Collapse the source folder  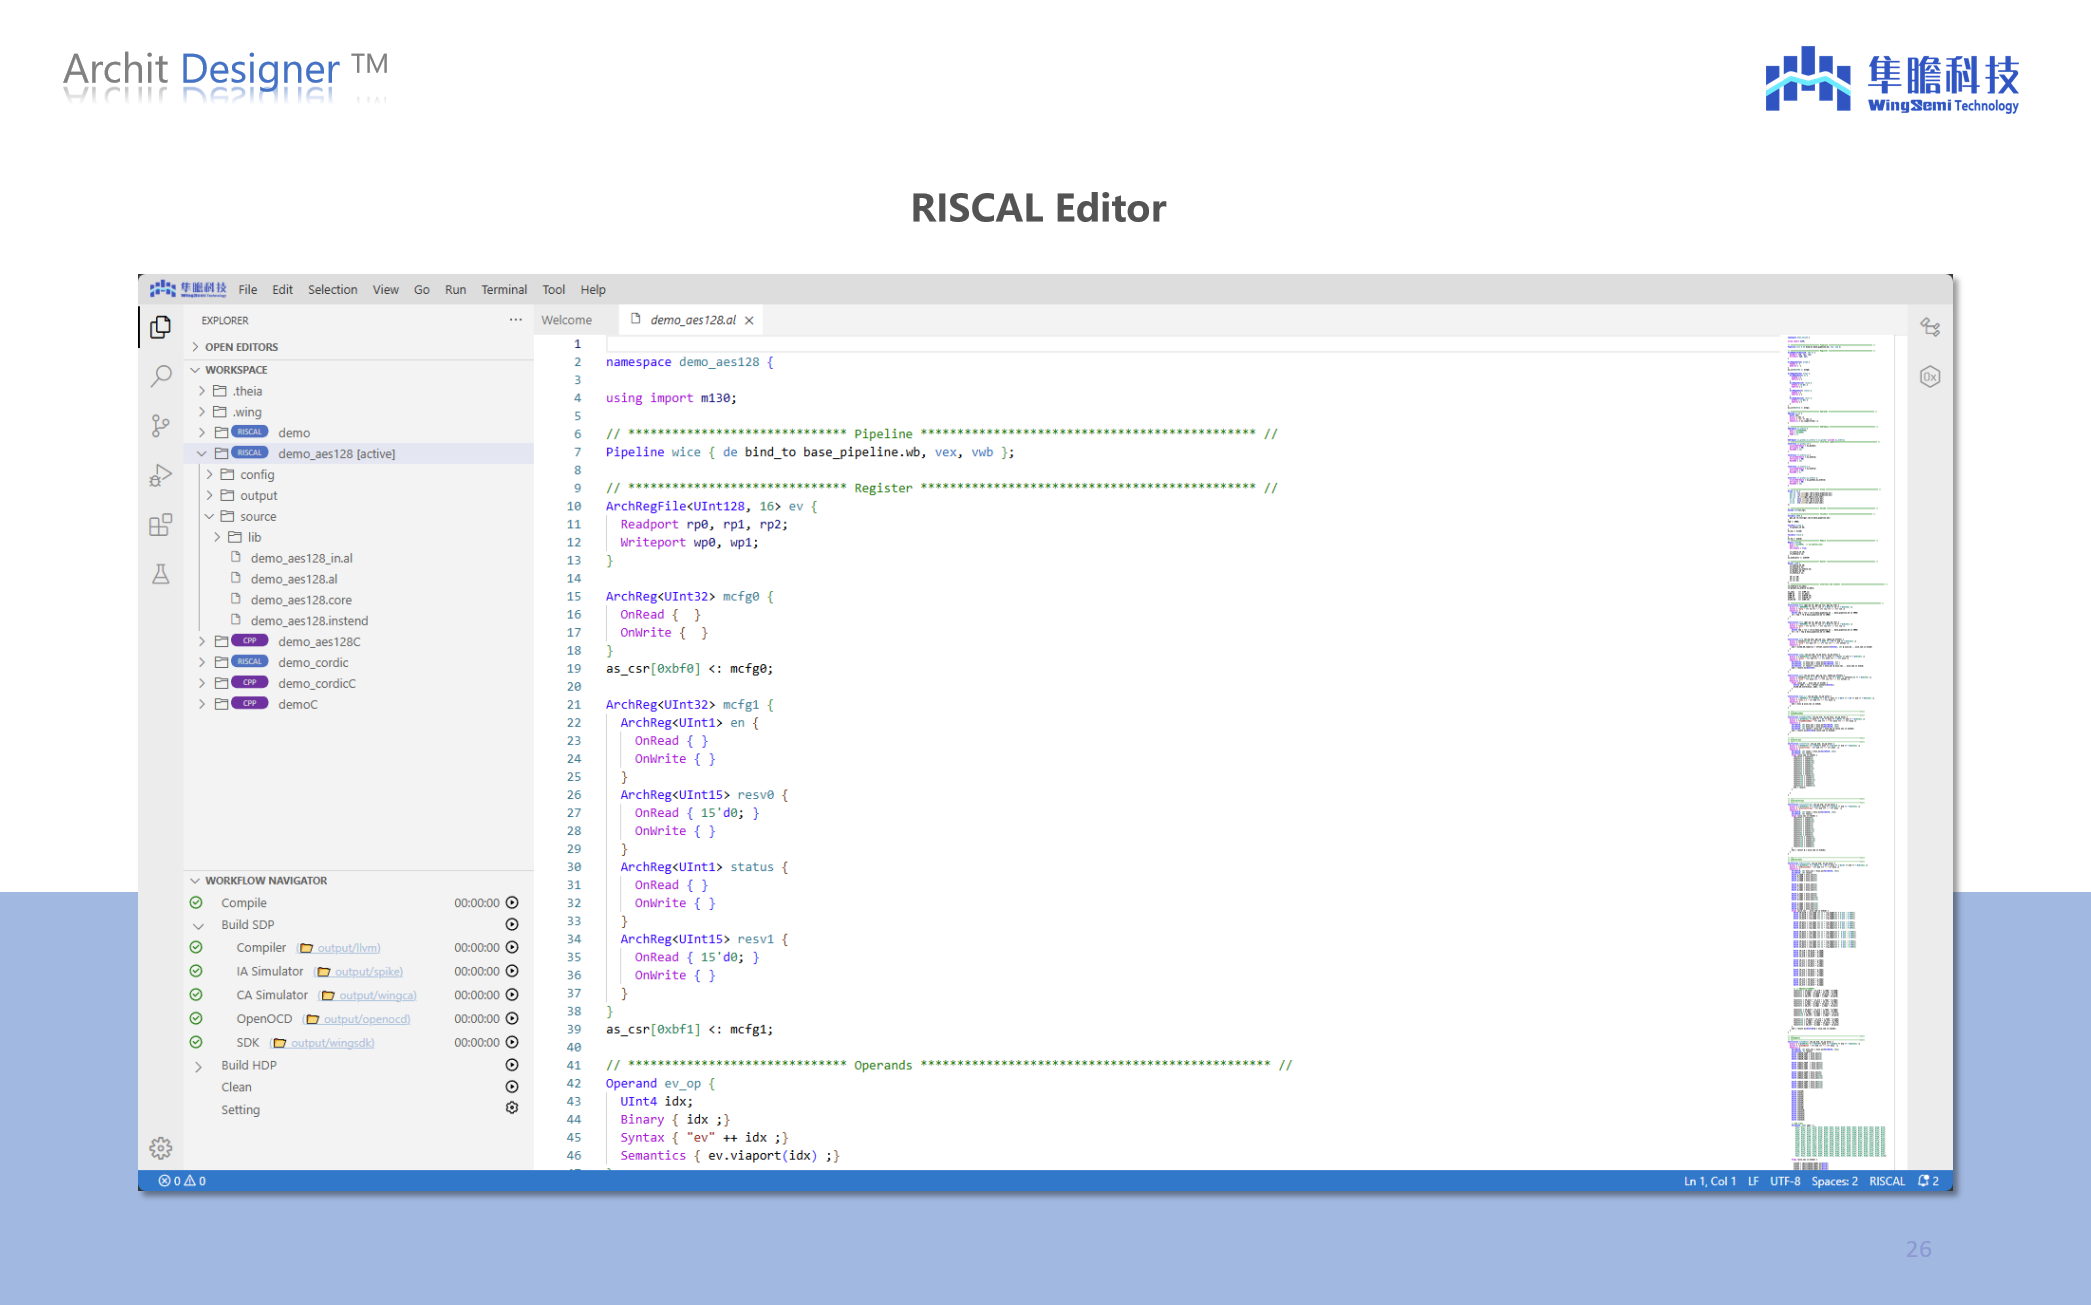209,517
